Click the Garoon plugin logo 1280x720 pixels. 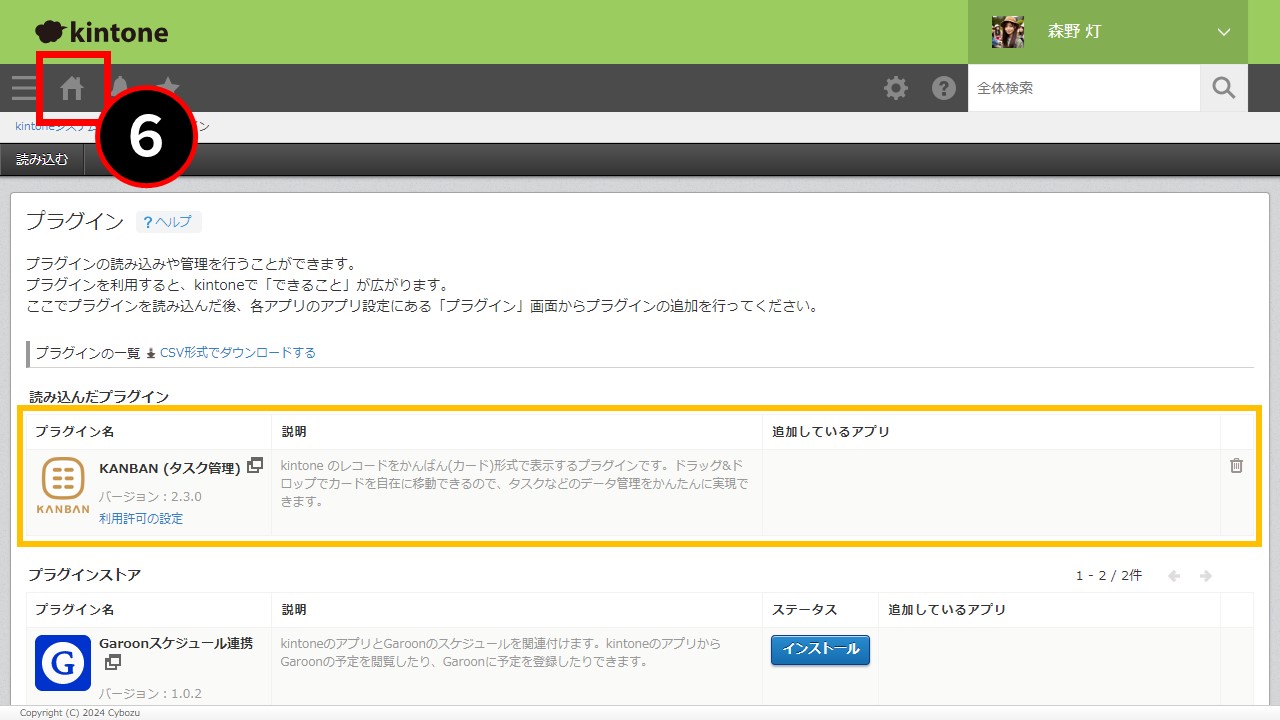point(63,663)
